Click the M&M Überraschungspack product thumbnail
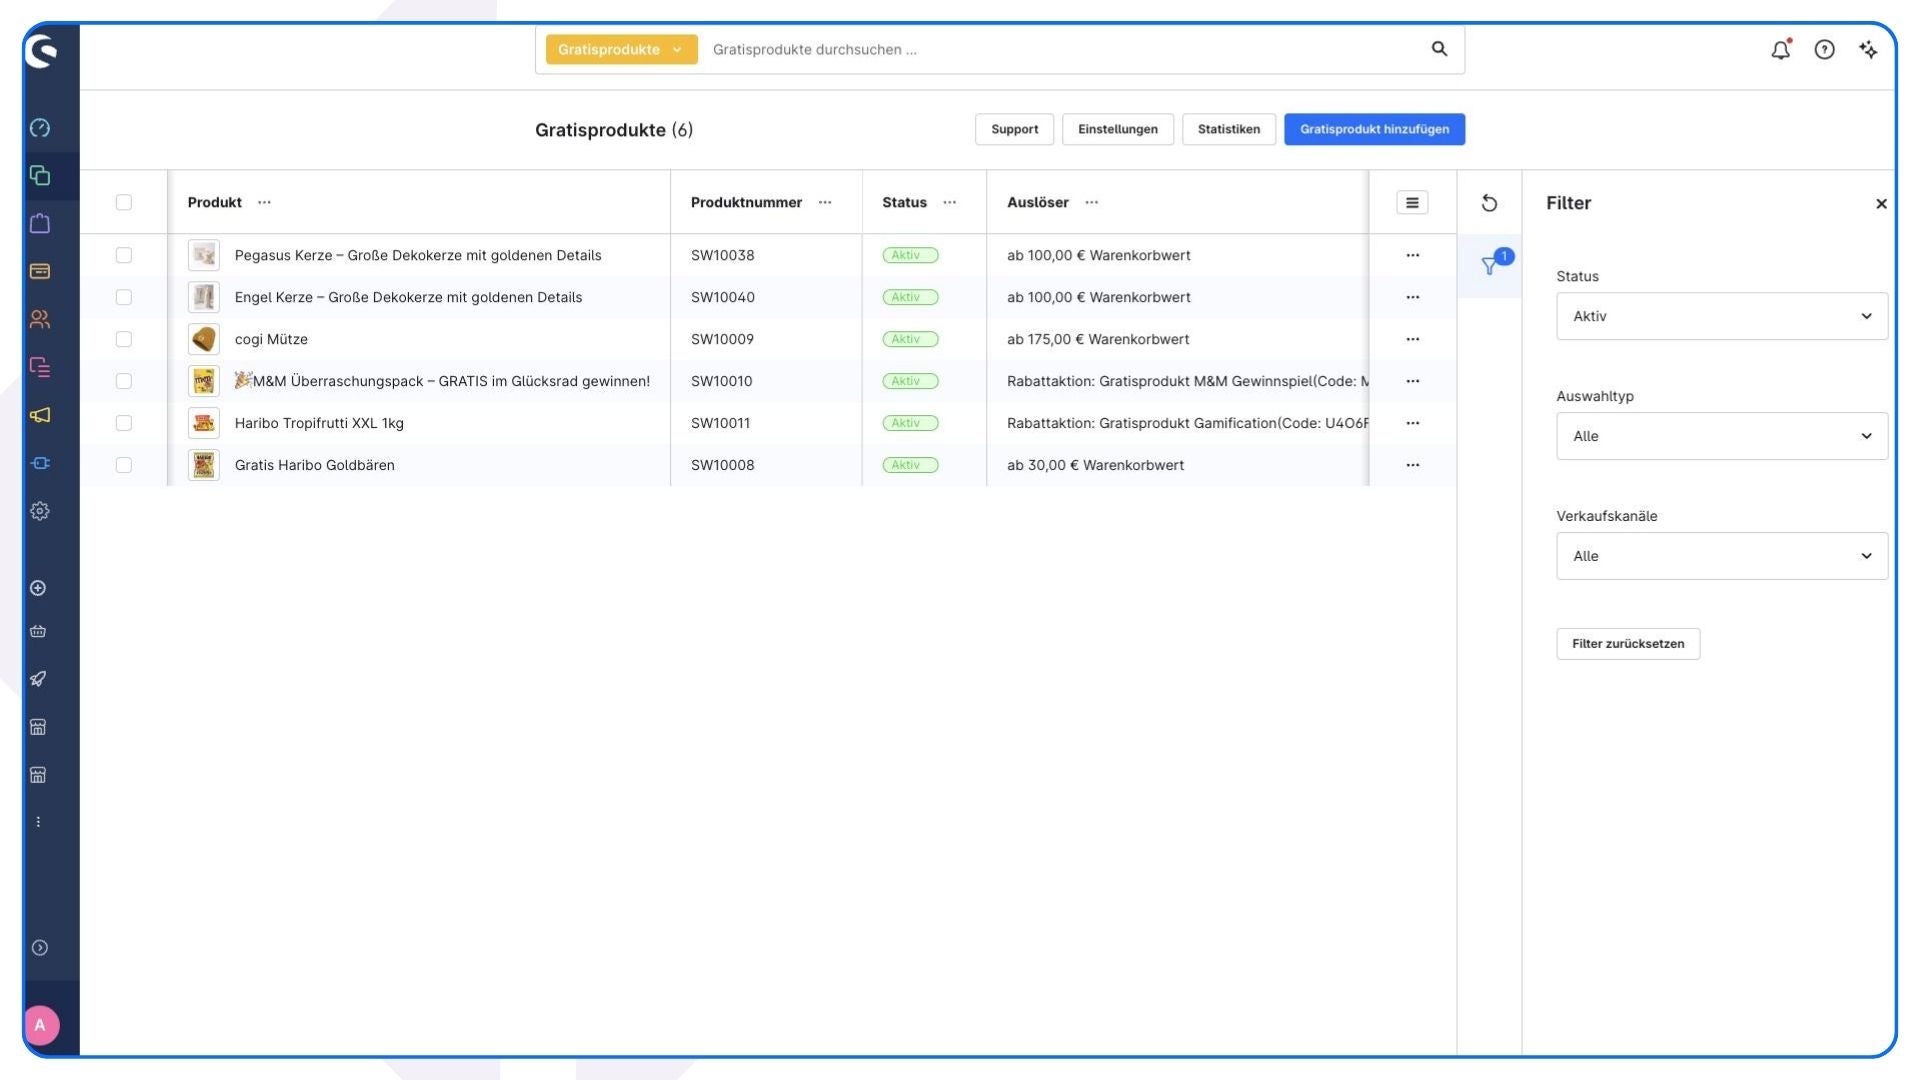 tap(204, 381)
